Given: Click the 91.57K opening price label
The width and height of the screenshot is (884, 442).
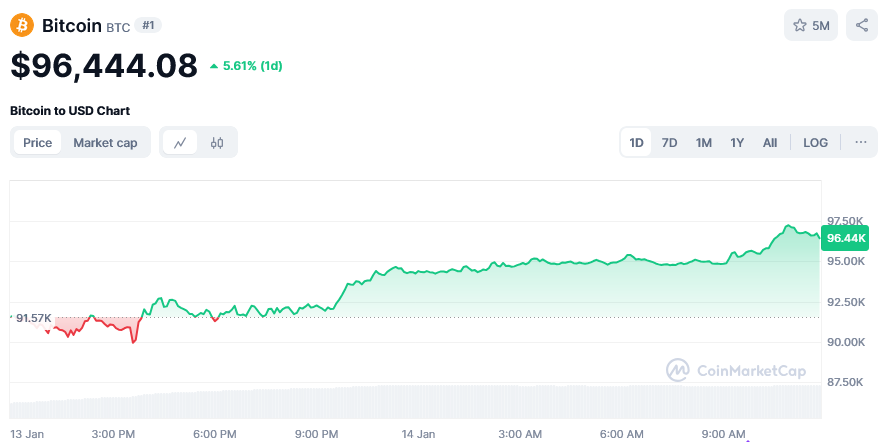Looking at the screenshot, I should click(33, 319).
